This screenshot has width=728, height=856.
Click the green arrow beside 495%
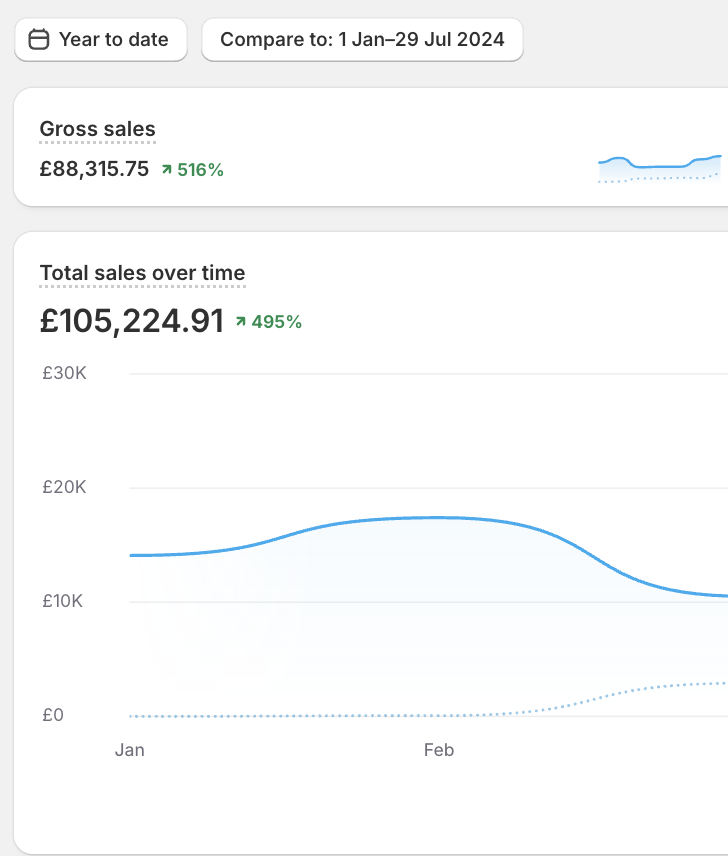240,322
